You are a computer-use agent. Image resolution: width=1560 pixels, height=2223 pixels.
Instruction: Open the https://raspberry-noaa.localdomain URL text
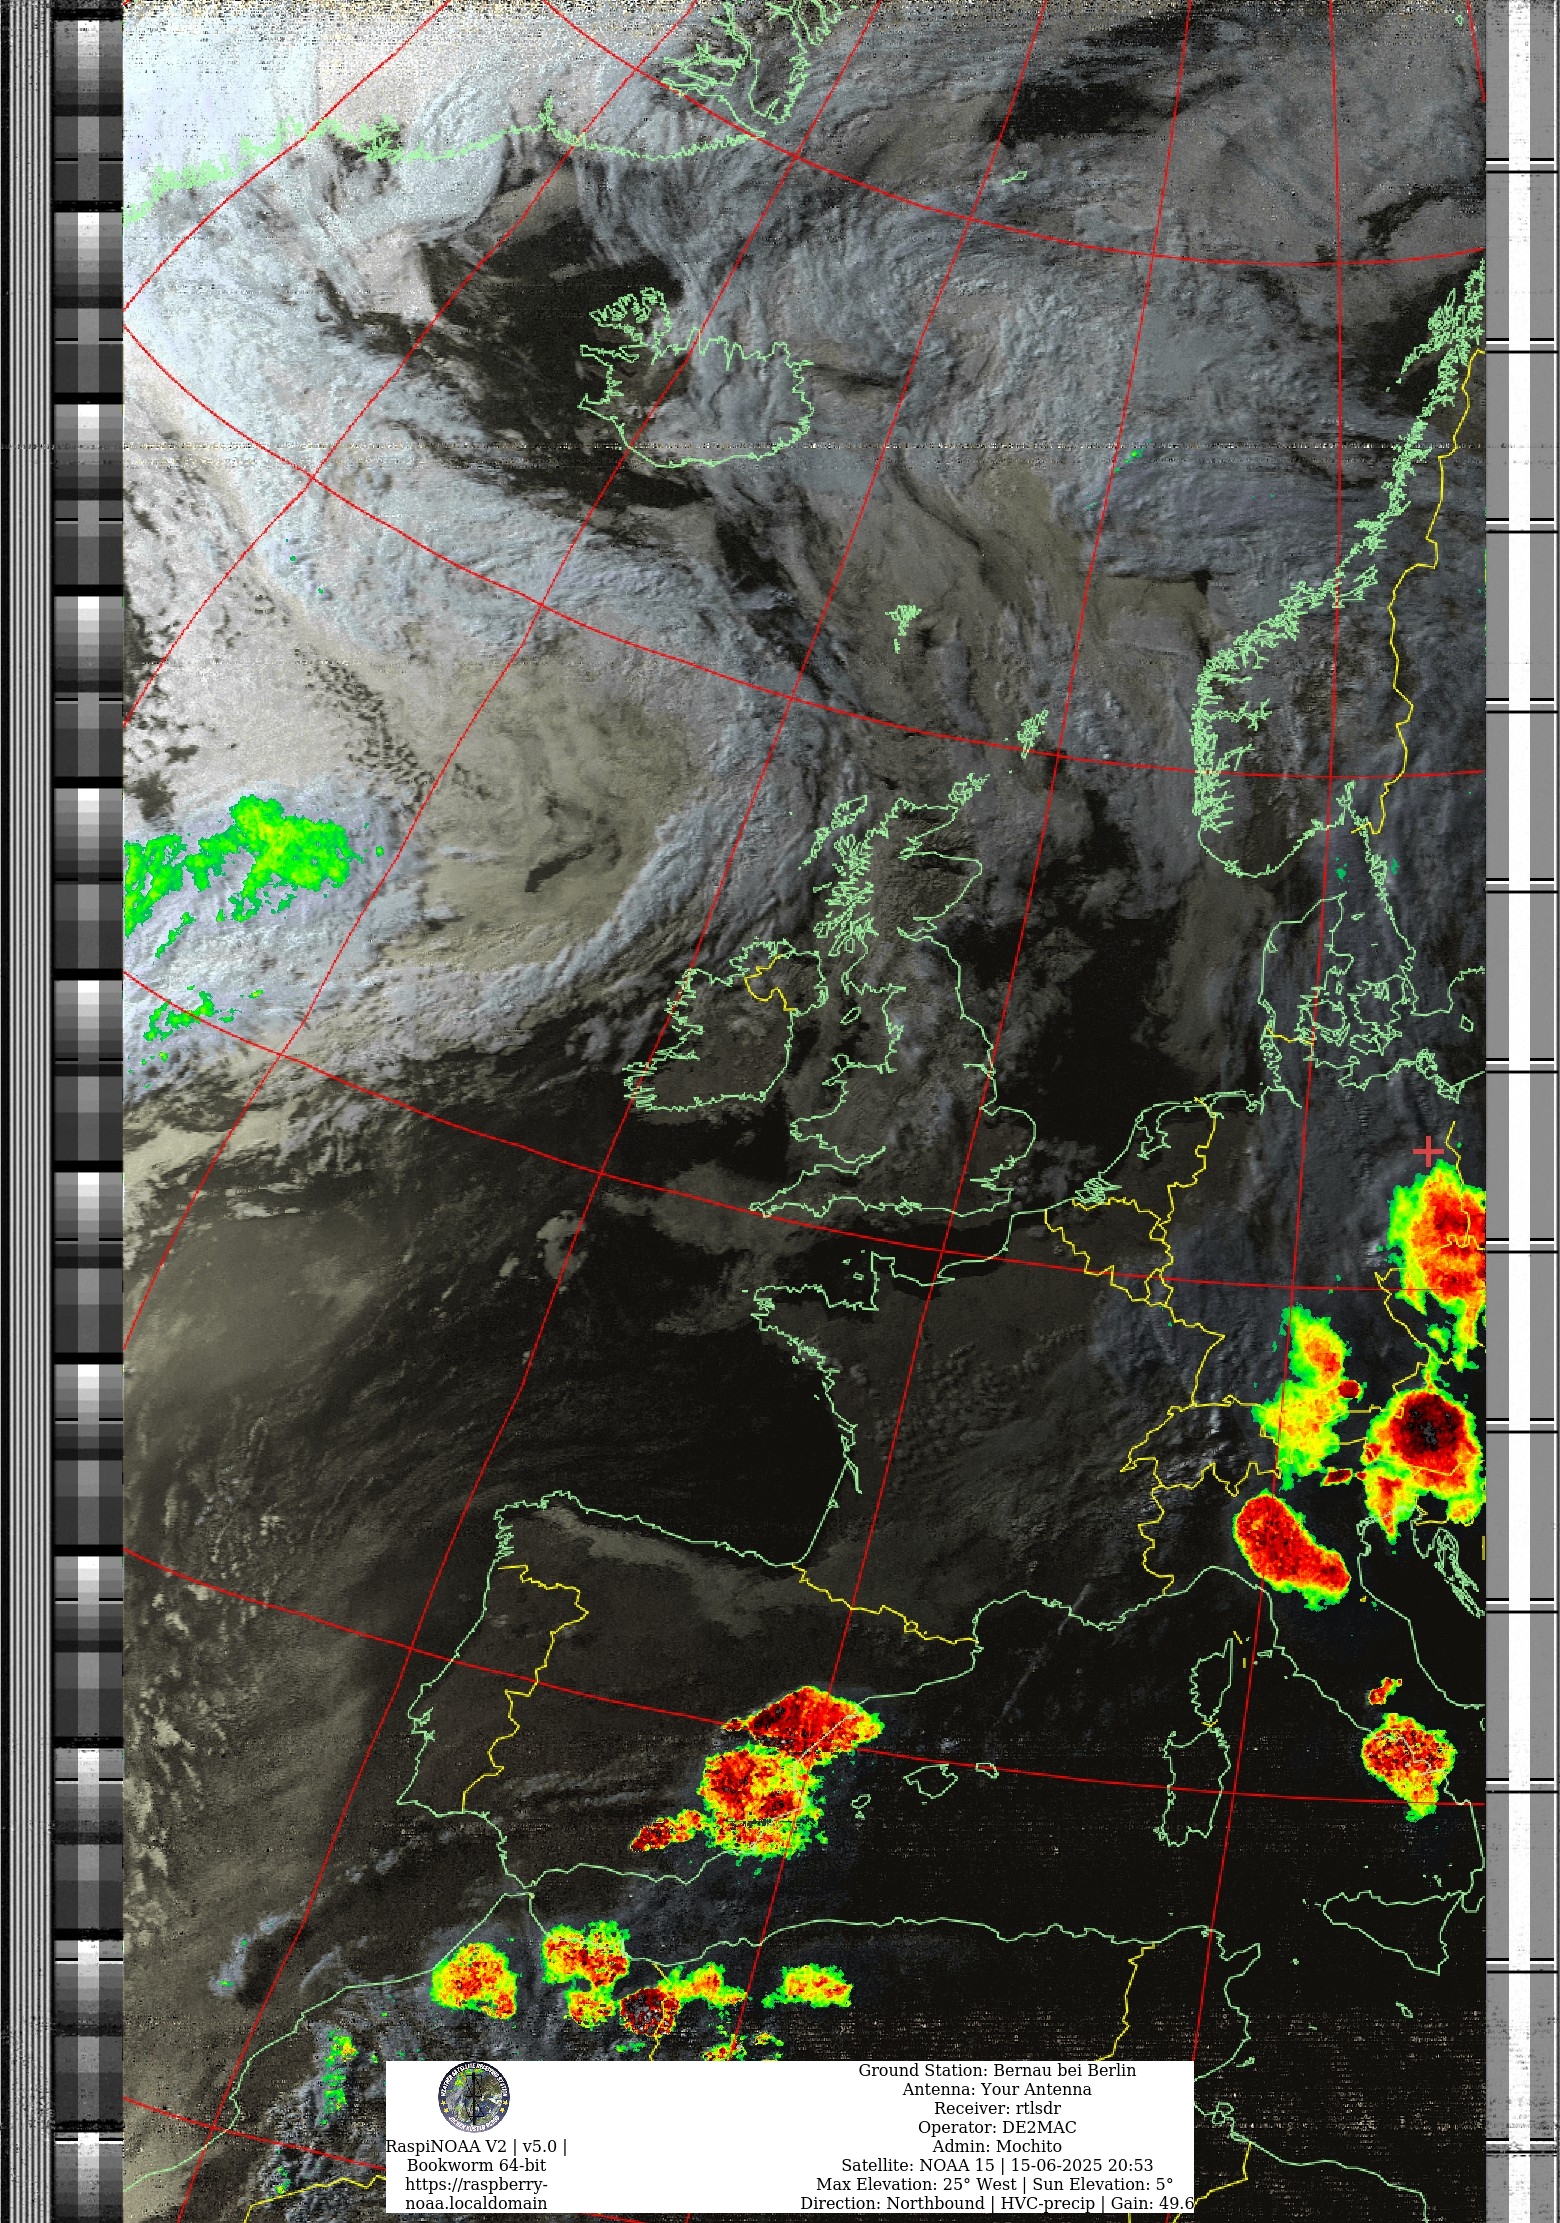(476, 2194)
